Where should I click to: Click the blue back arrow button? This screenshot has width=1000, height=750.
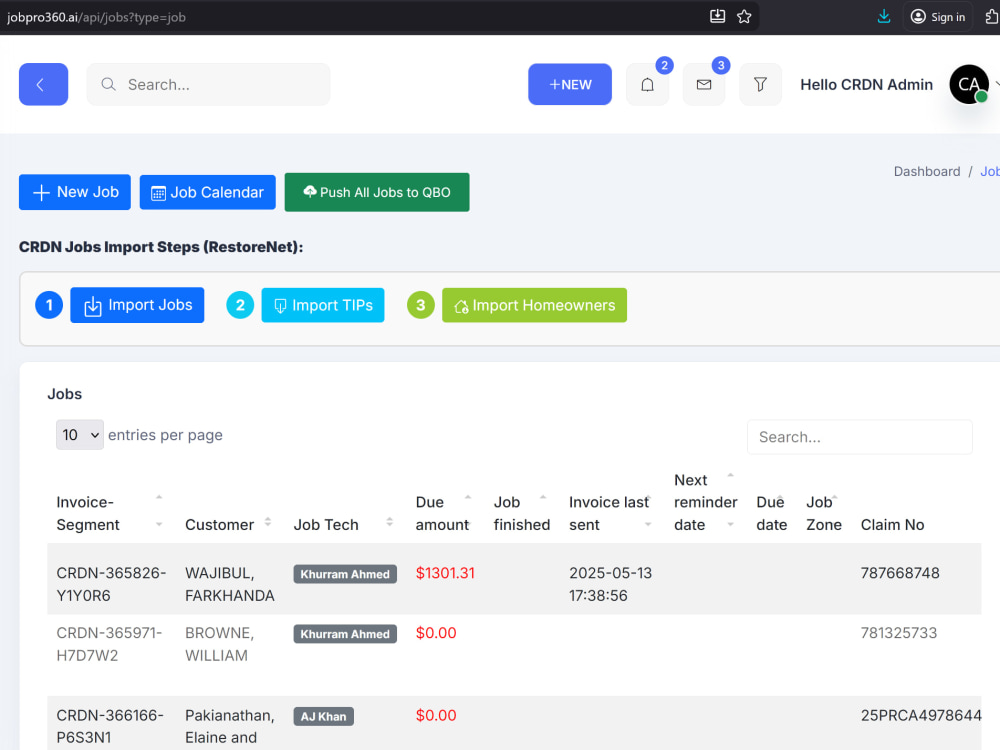(43, 84)
